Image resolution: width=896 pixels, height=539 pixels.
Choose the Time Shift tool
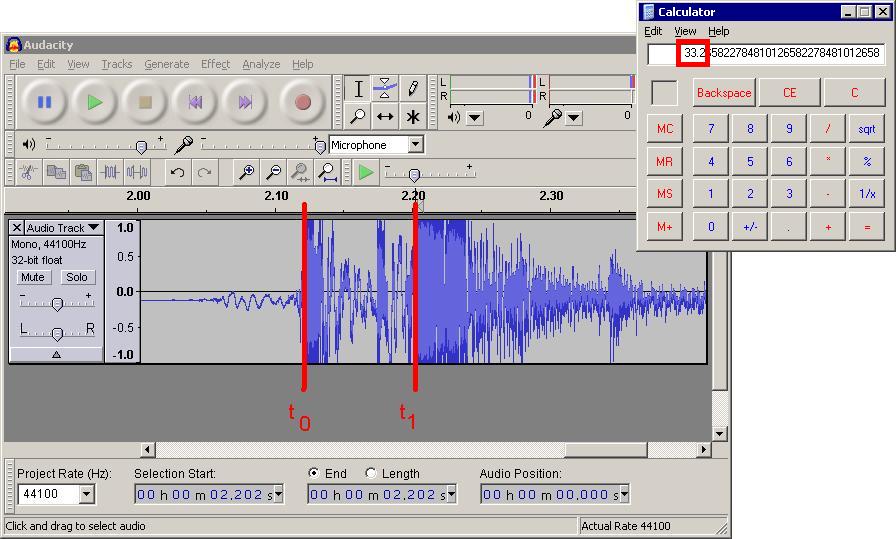tap(385, 117)
